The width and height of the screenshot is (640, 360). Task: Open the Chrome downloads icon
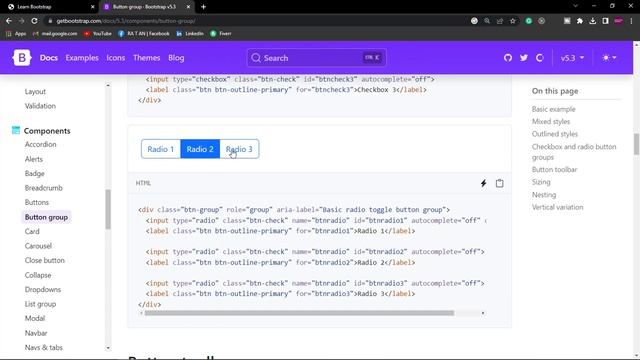(593, 21)
